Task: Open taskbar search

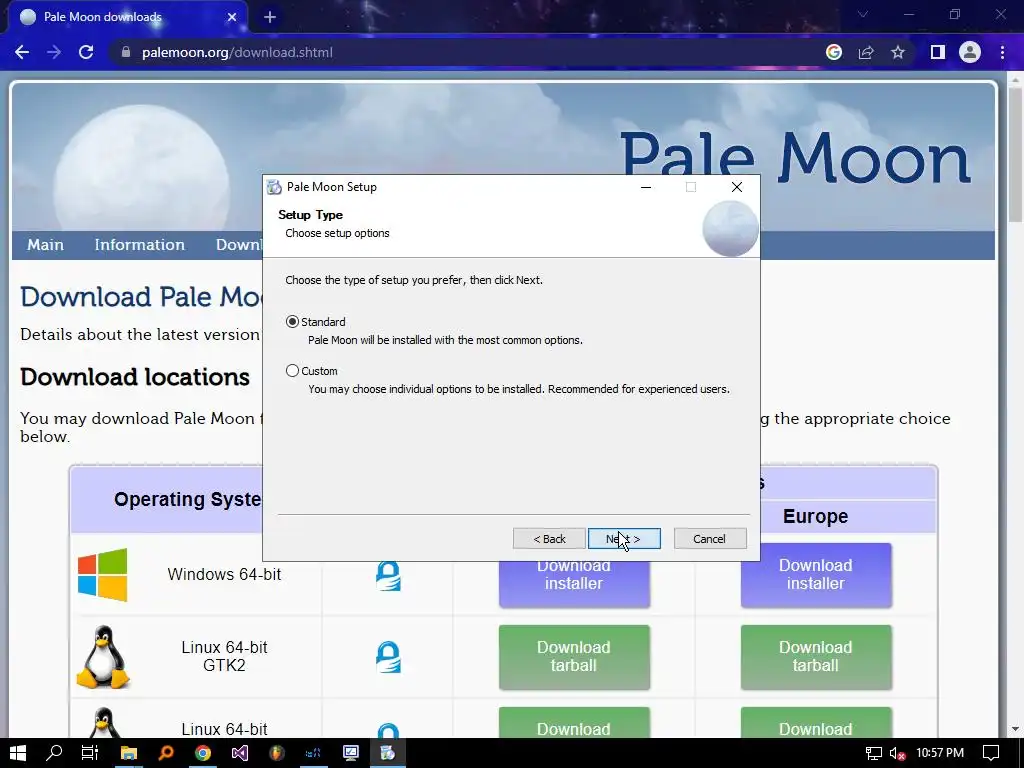Action: [x=54, y=753]
